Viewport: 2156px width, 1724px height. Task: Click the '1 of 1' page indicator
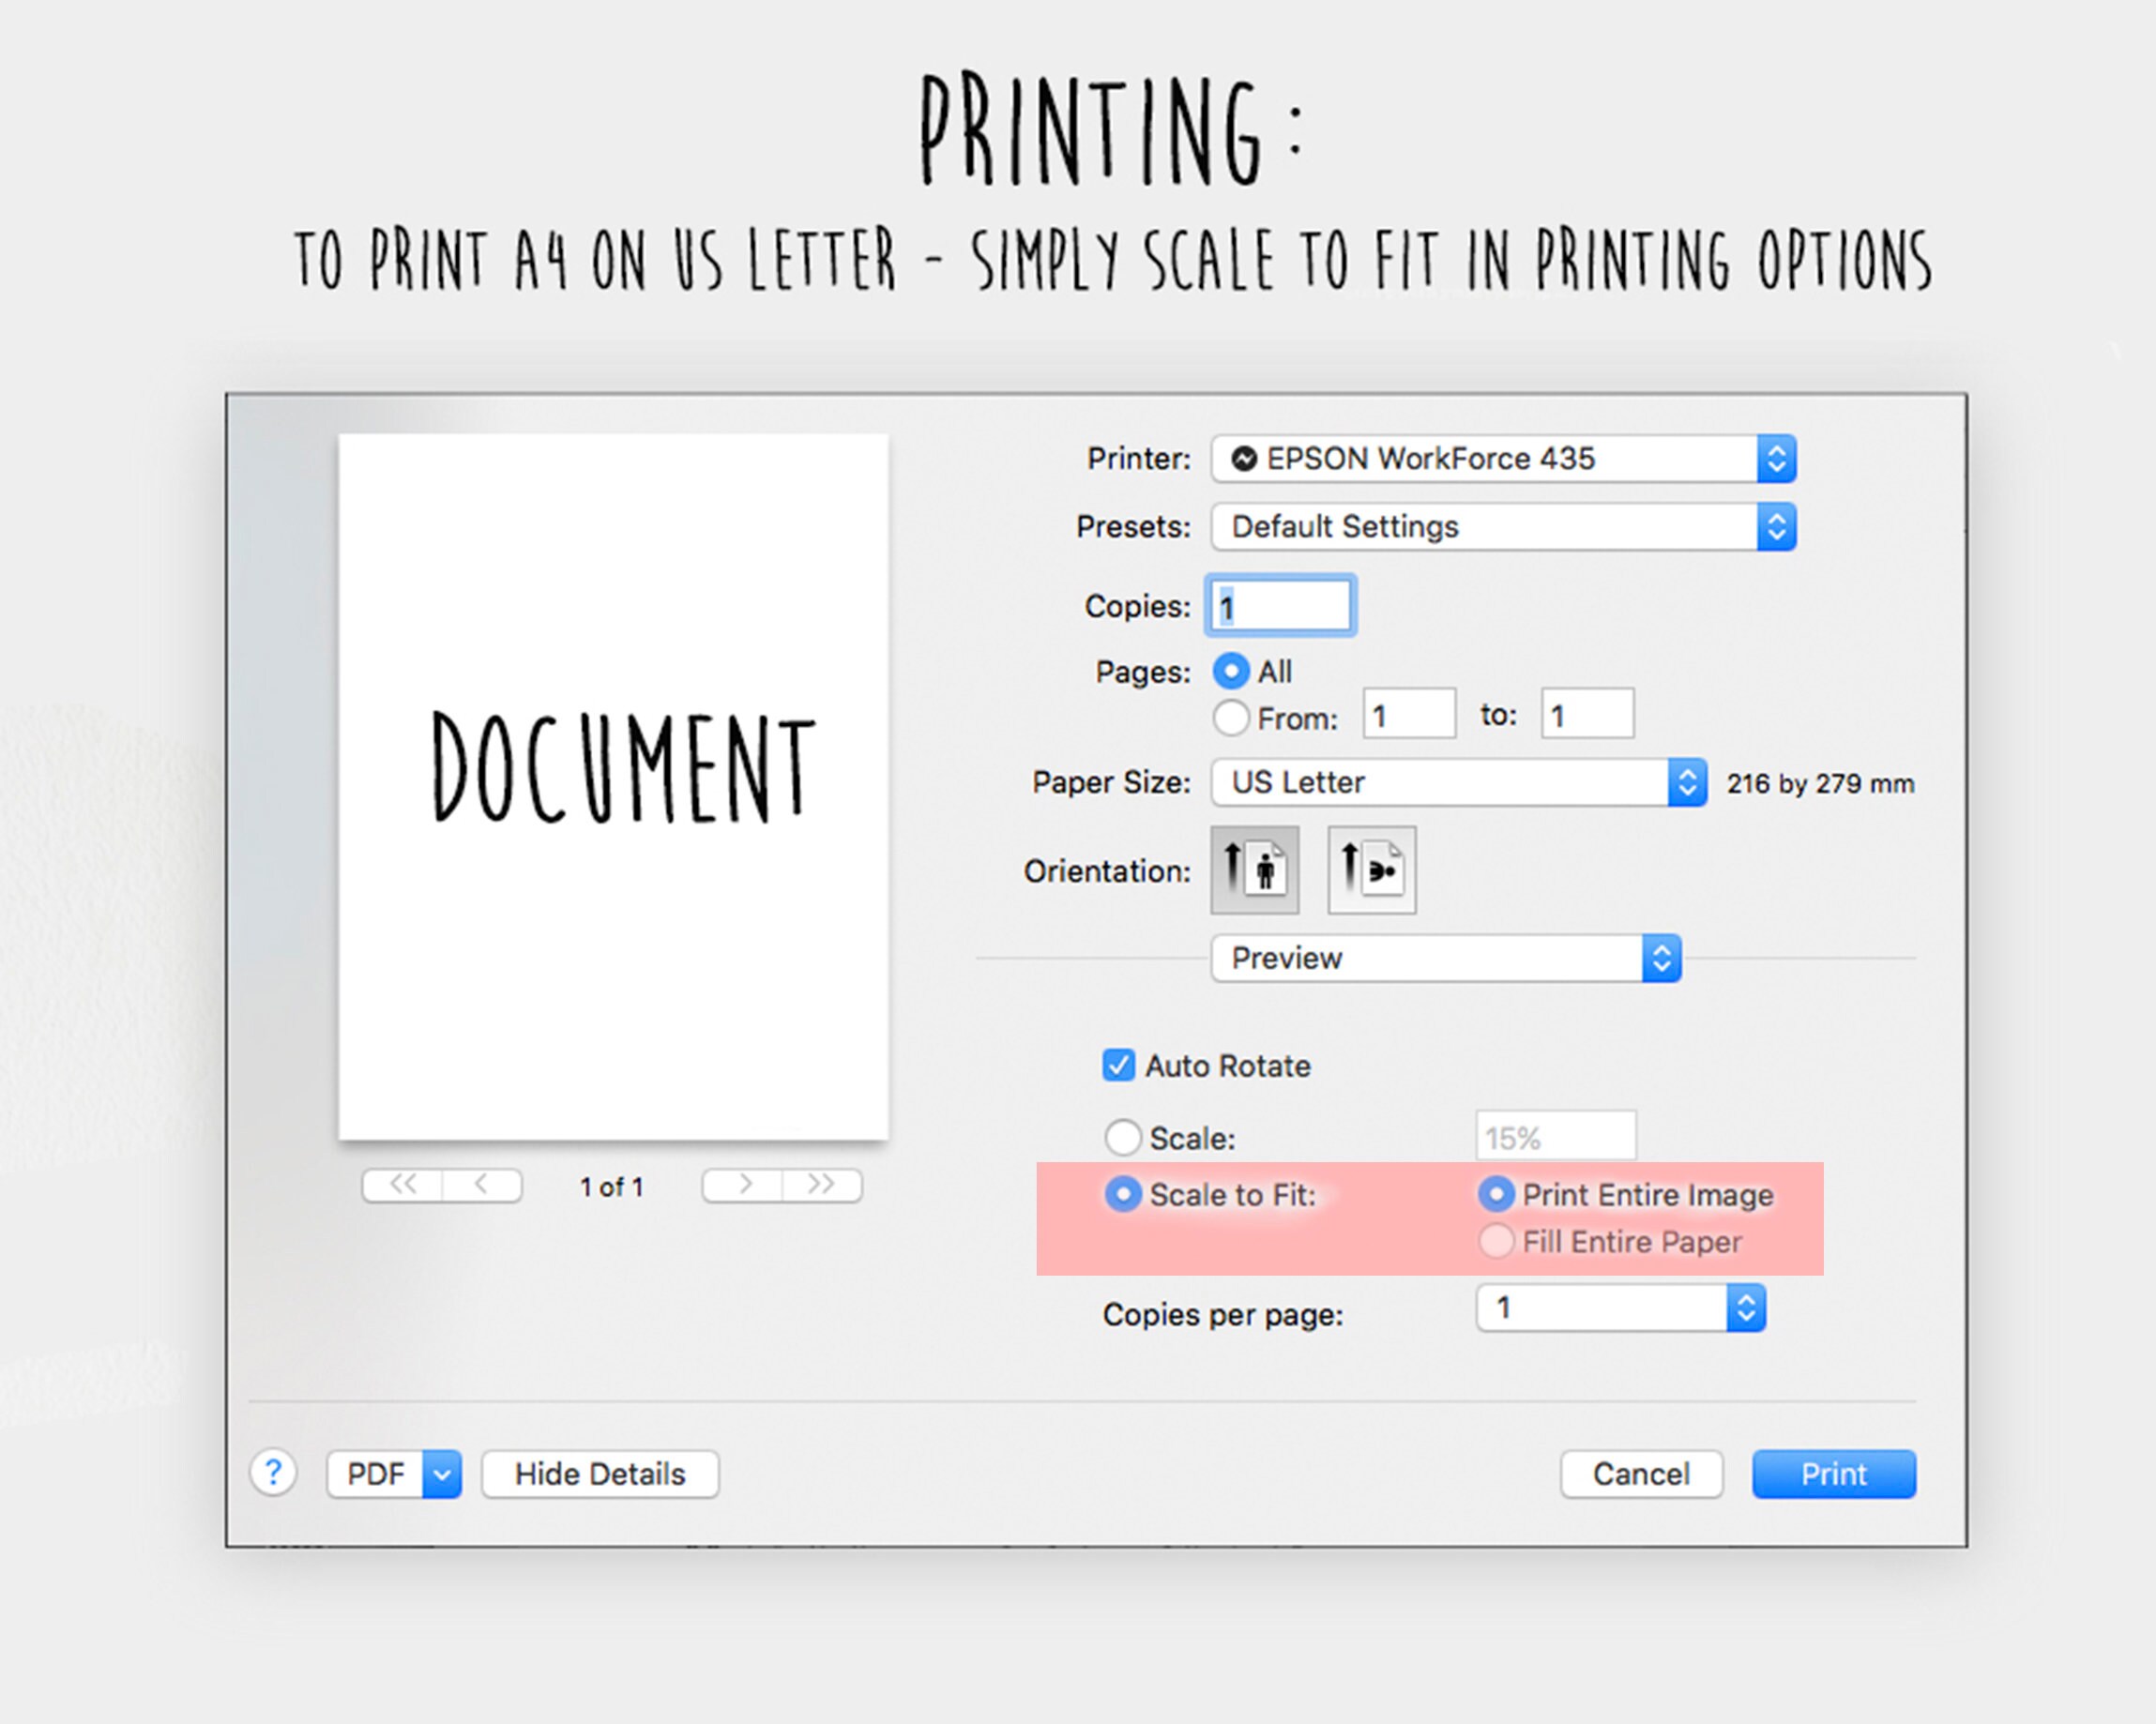tap(611, 1187)
